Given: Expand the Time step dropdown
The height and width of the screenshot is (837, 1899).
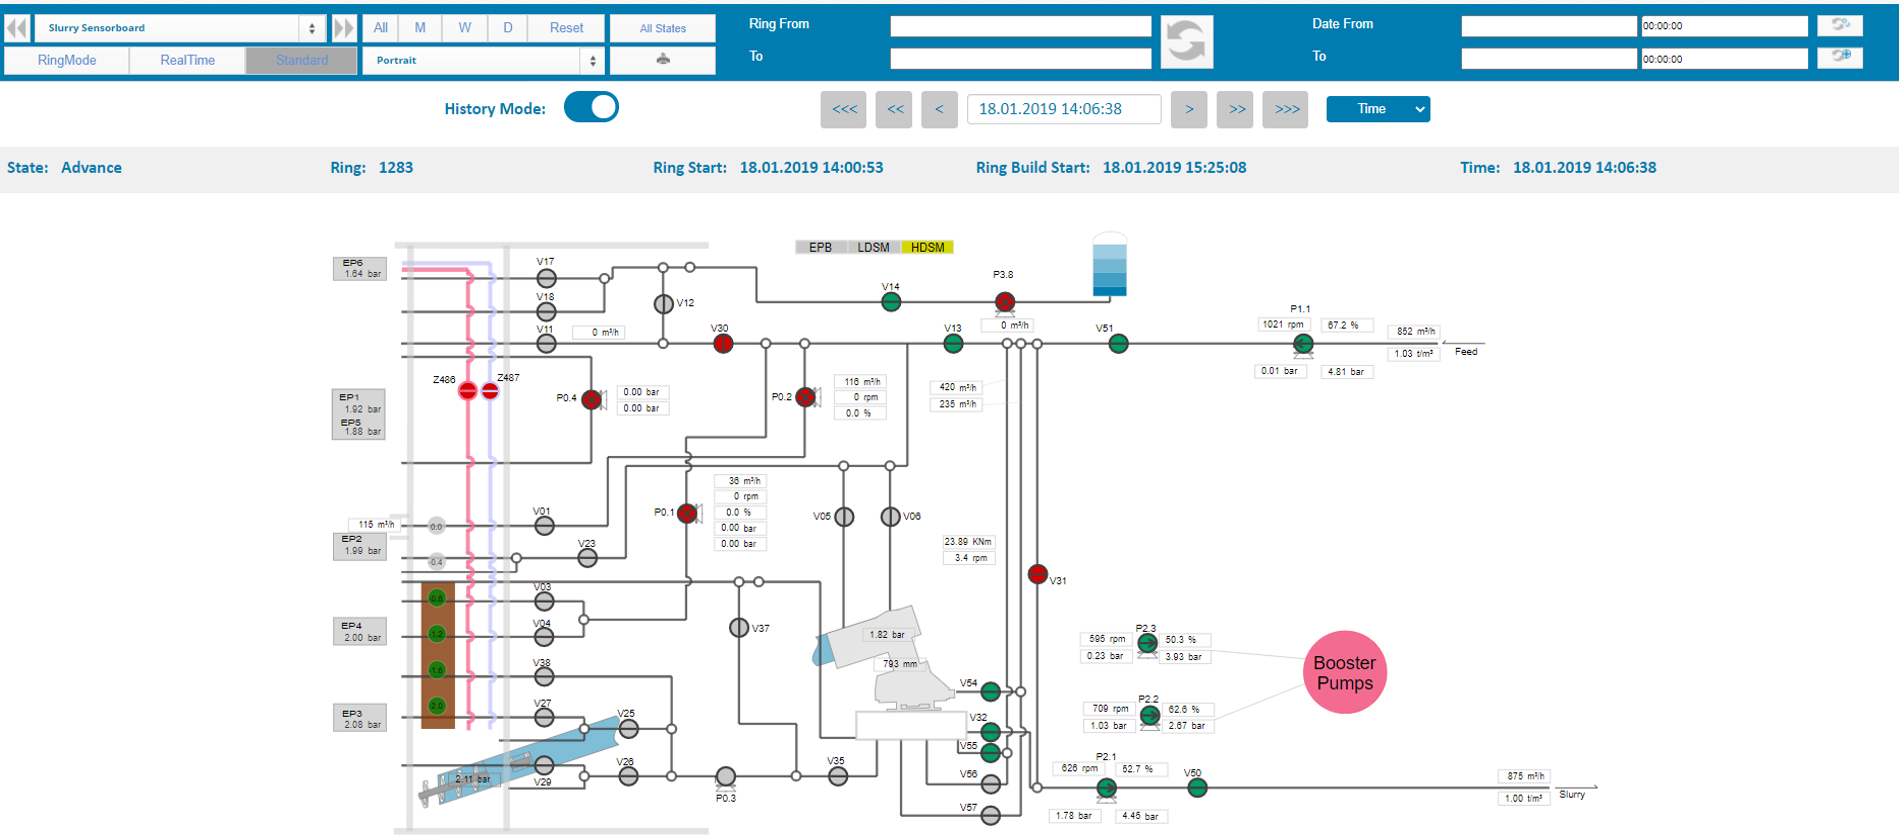Looking at the screenshot, I should 1377,109.
